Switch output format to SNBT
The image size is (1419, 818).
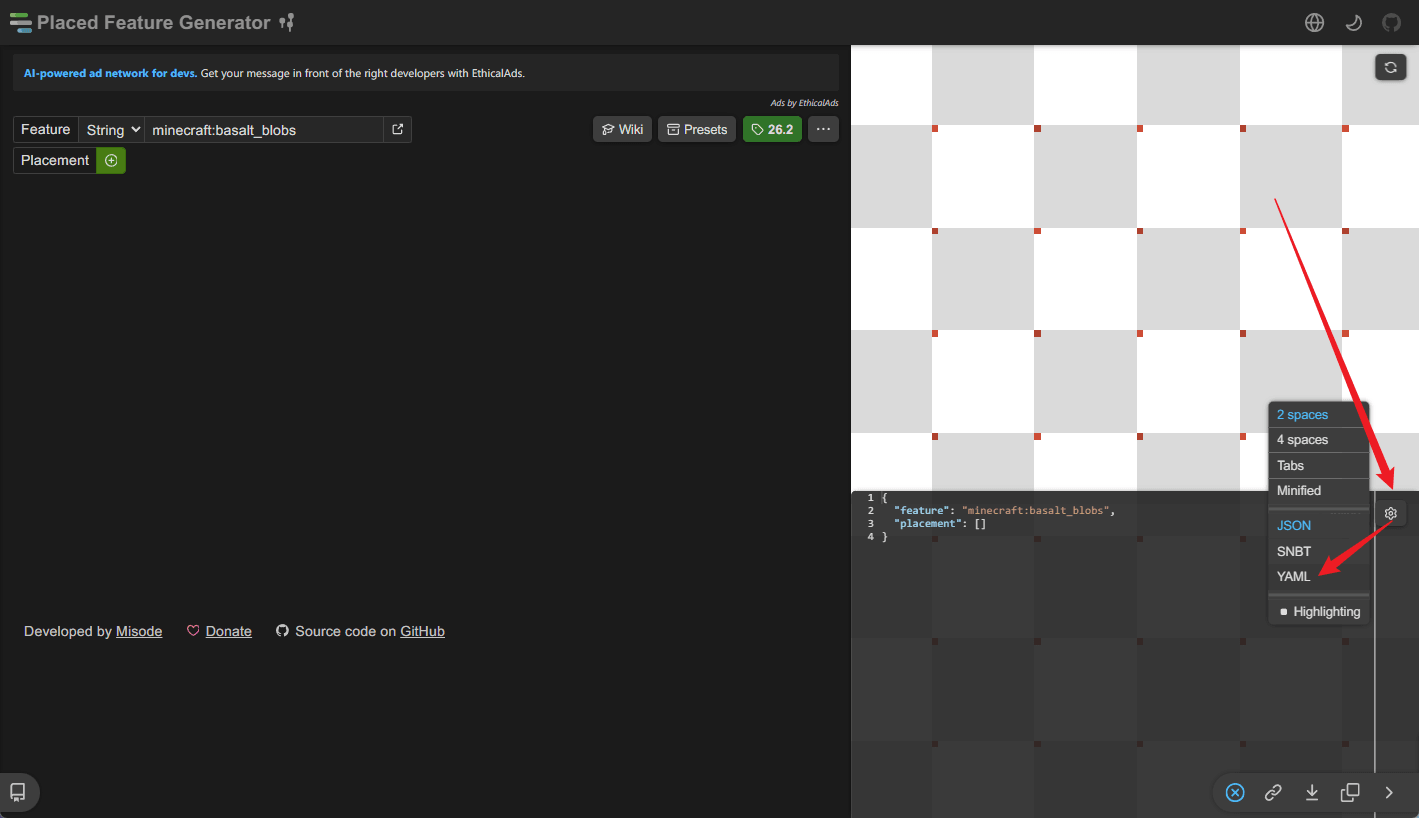(1318, 551)
